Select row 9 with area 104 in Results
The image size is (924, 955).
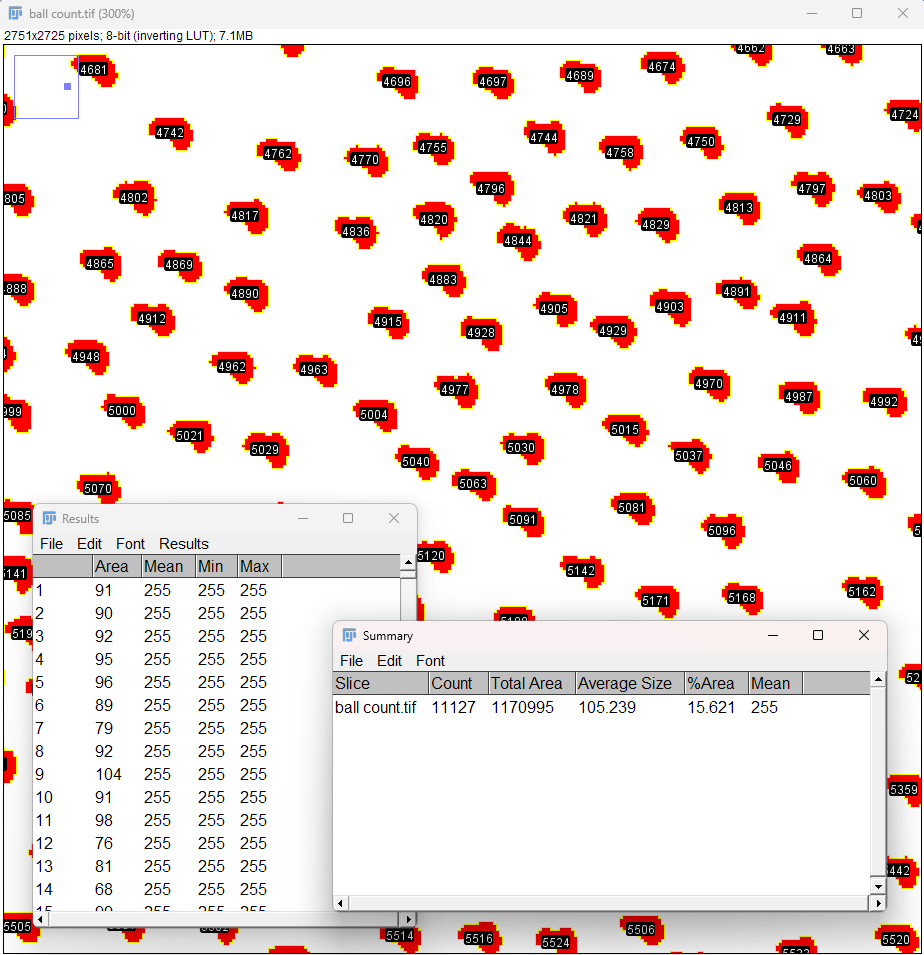point(108,774)
